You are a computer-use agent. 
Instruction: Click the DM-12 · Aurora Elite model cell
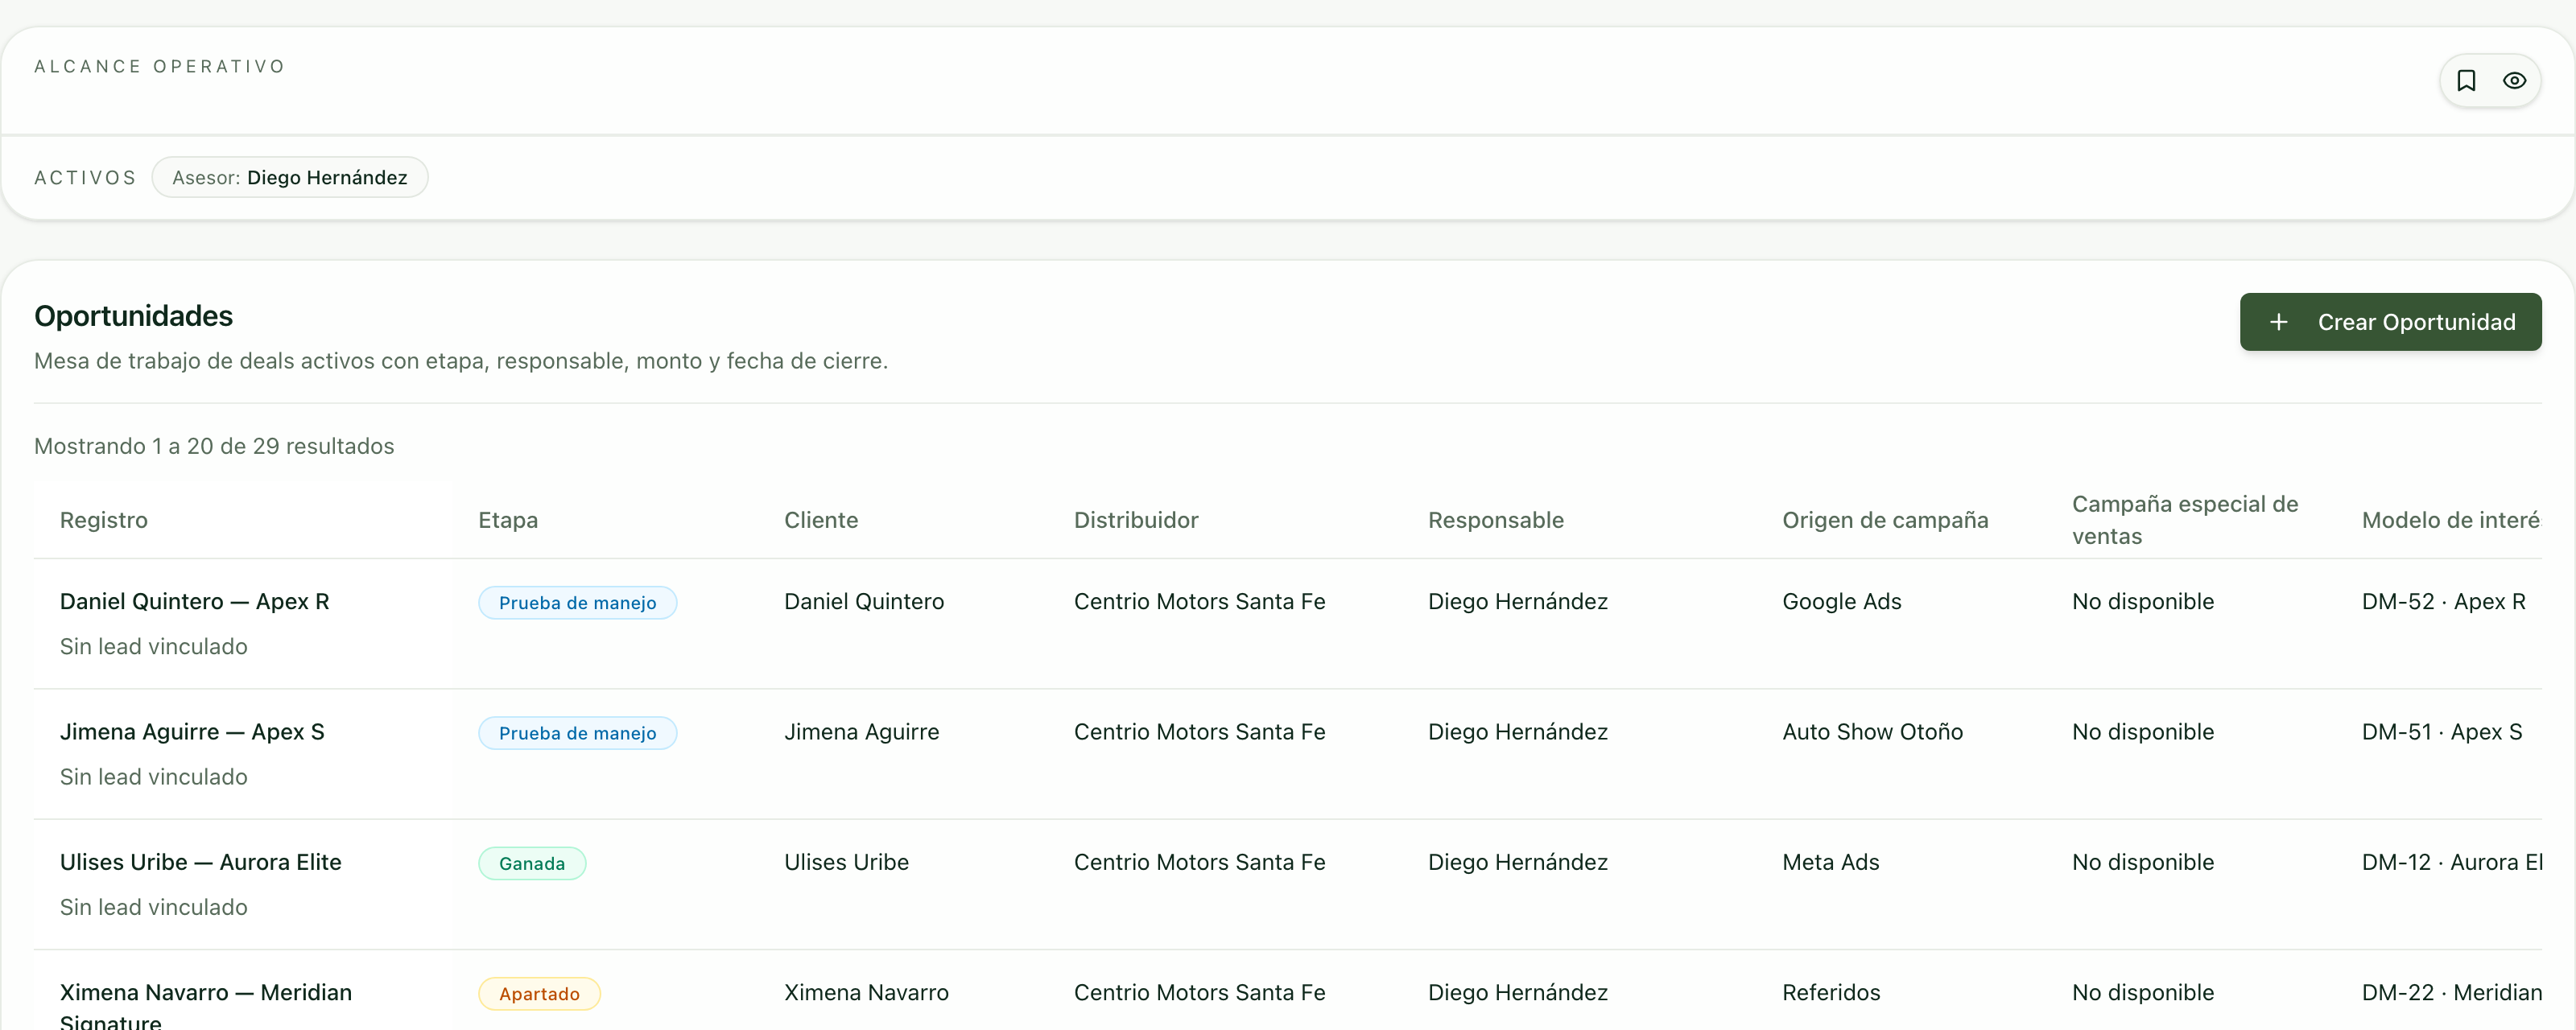pos(2451,862)
